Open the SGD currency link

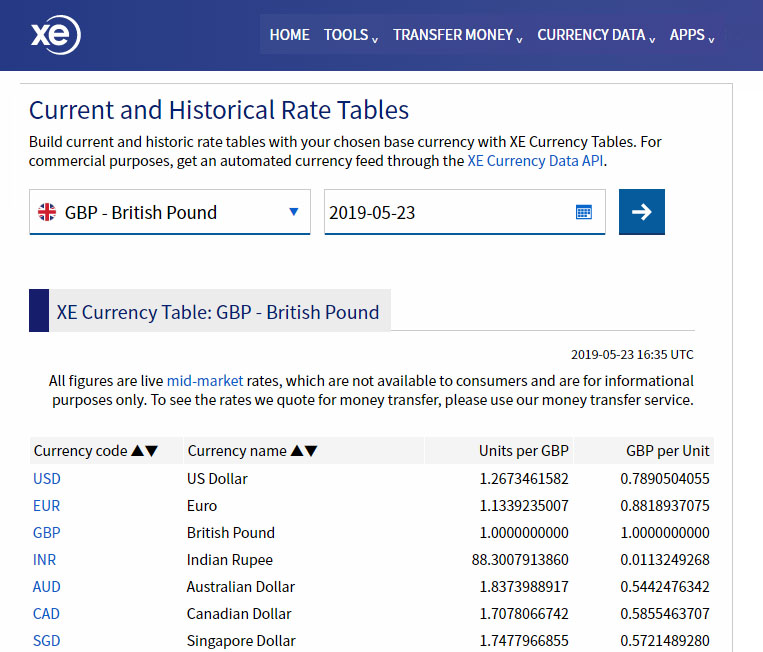point(47,641)
